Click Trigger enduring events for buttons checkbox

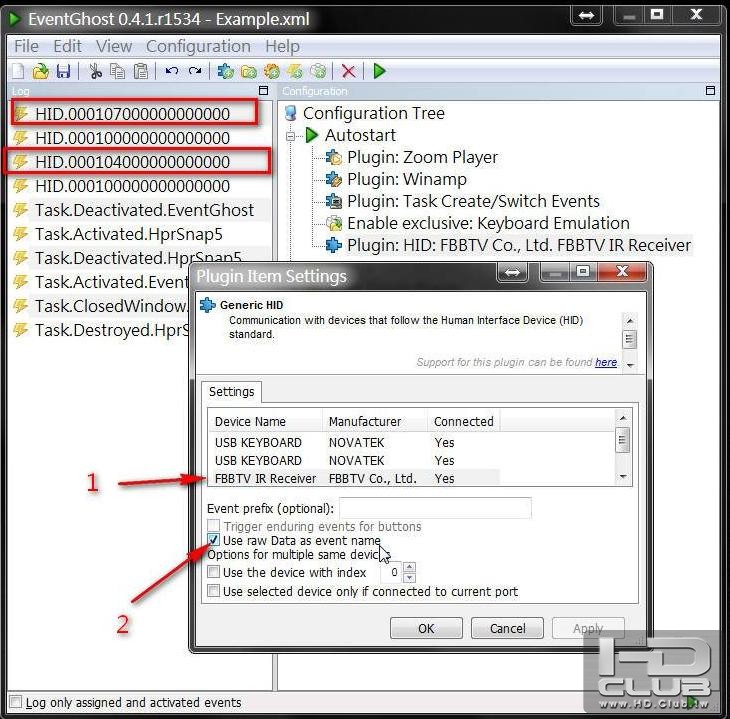coord(213,525)
